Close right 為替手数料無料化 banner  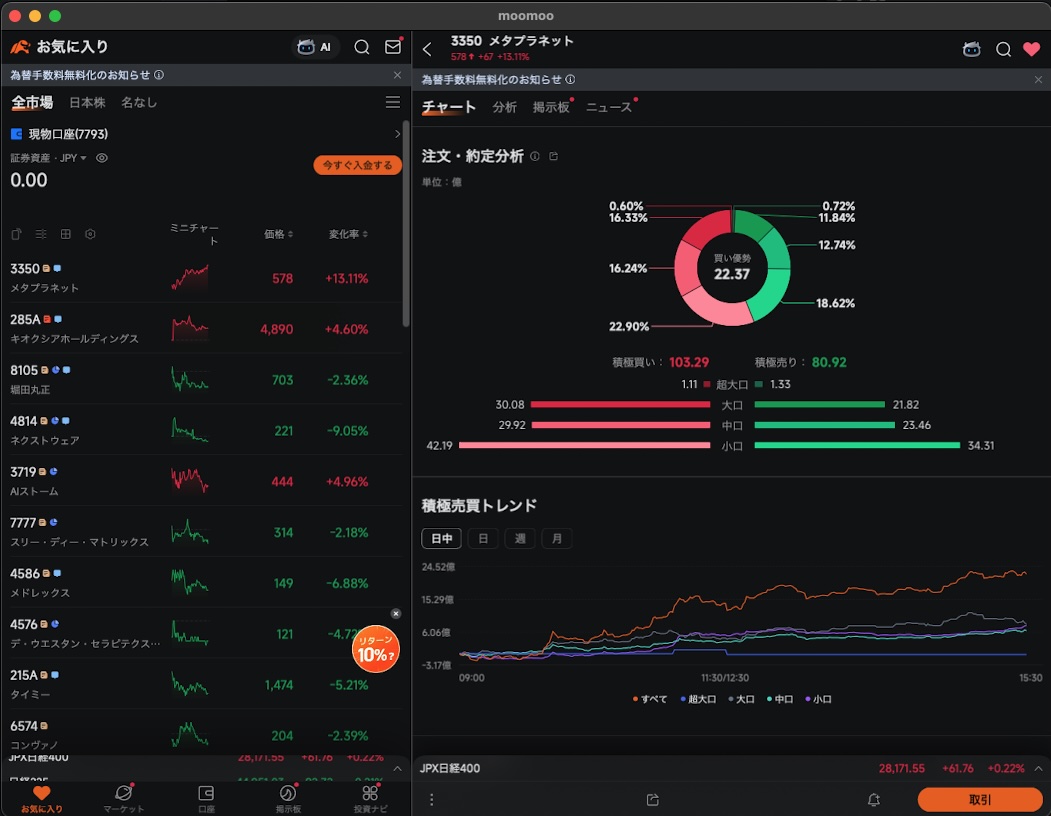pyautogui.click(x=1038, y=79)
